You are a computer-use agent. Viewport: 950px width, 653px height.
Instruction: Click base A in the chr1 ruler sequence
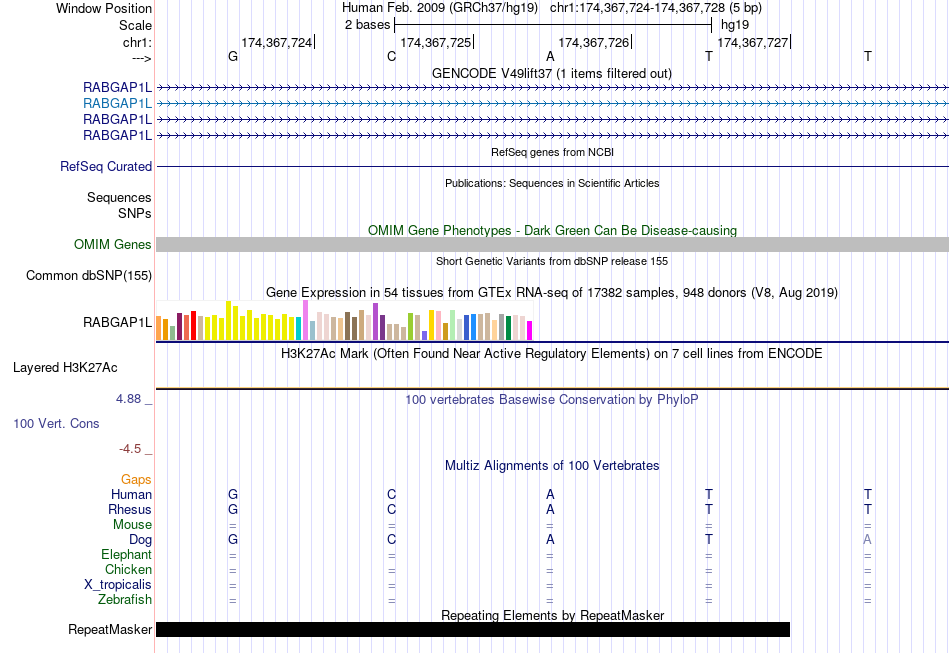click(550, 56)
